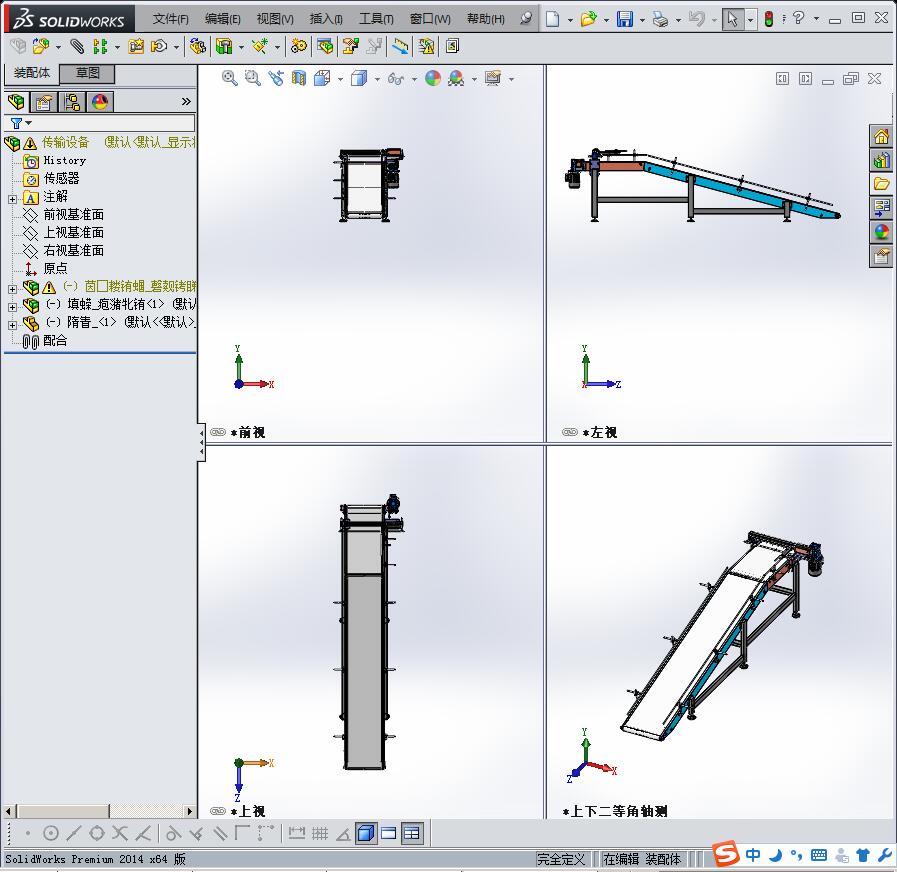The image size is (897, 872).
Task: Click the Instant3D icon at toolbar end
Action: pyautogui.click(x=452, y=46)
